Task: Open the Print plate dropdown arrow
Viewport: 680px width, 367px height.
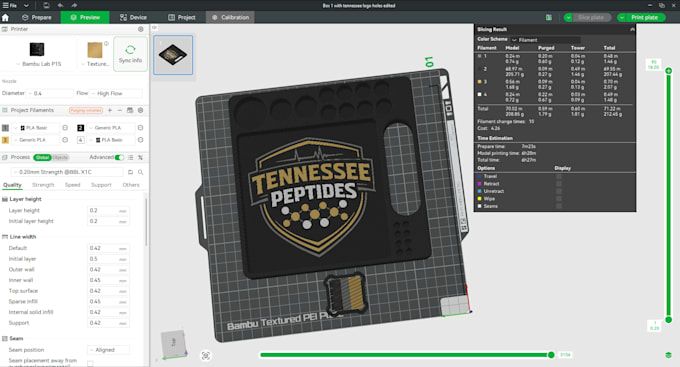Action: [x=622, y=17]
